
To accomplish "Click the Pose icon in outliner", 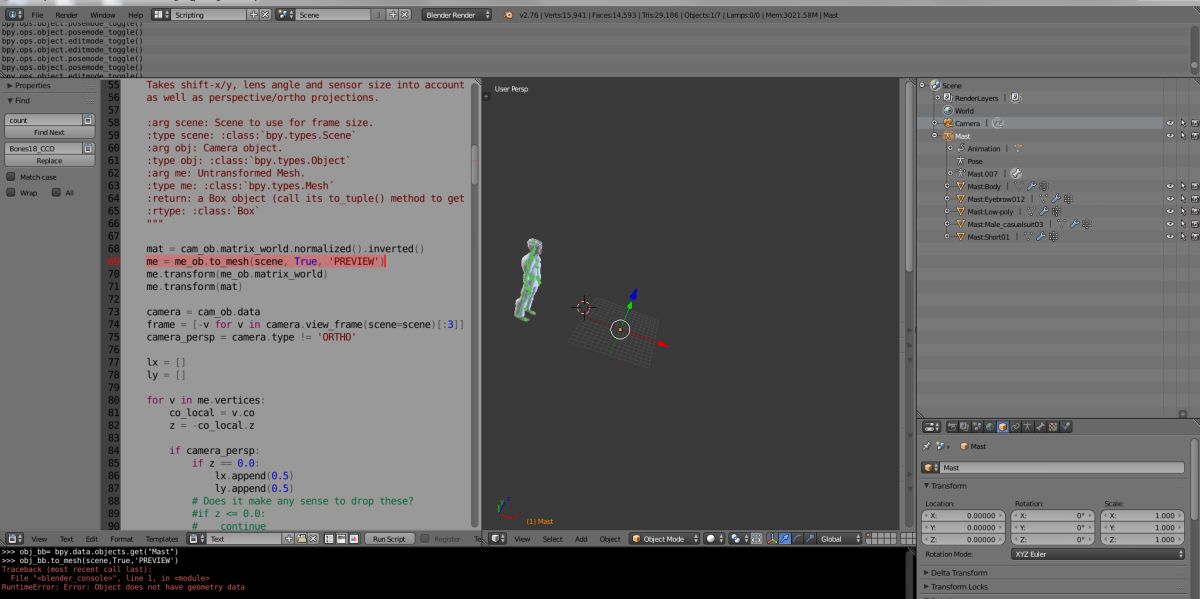I will 961,161.
